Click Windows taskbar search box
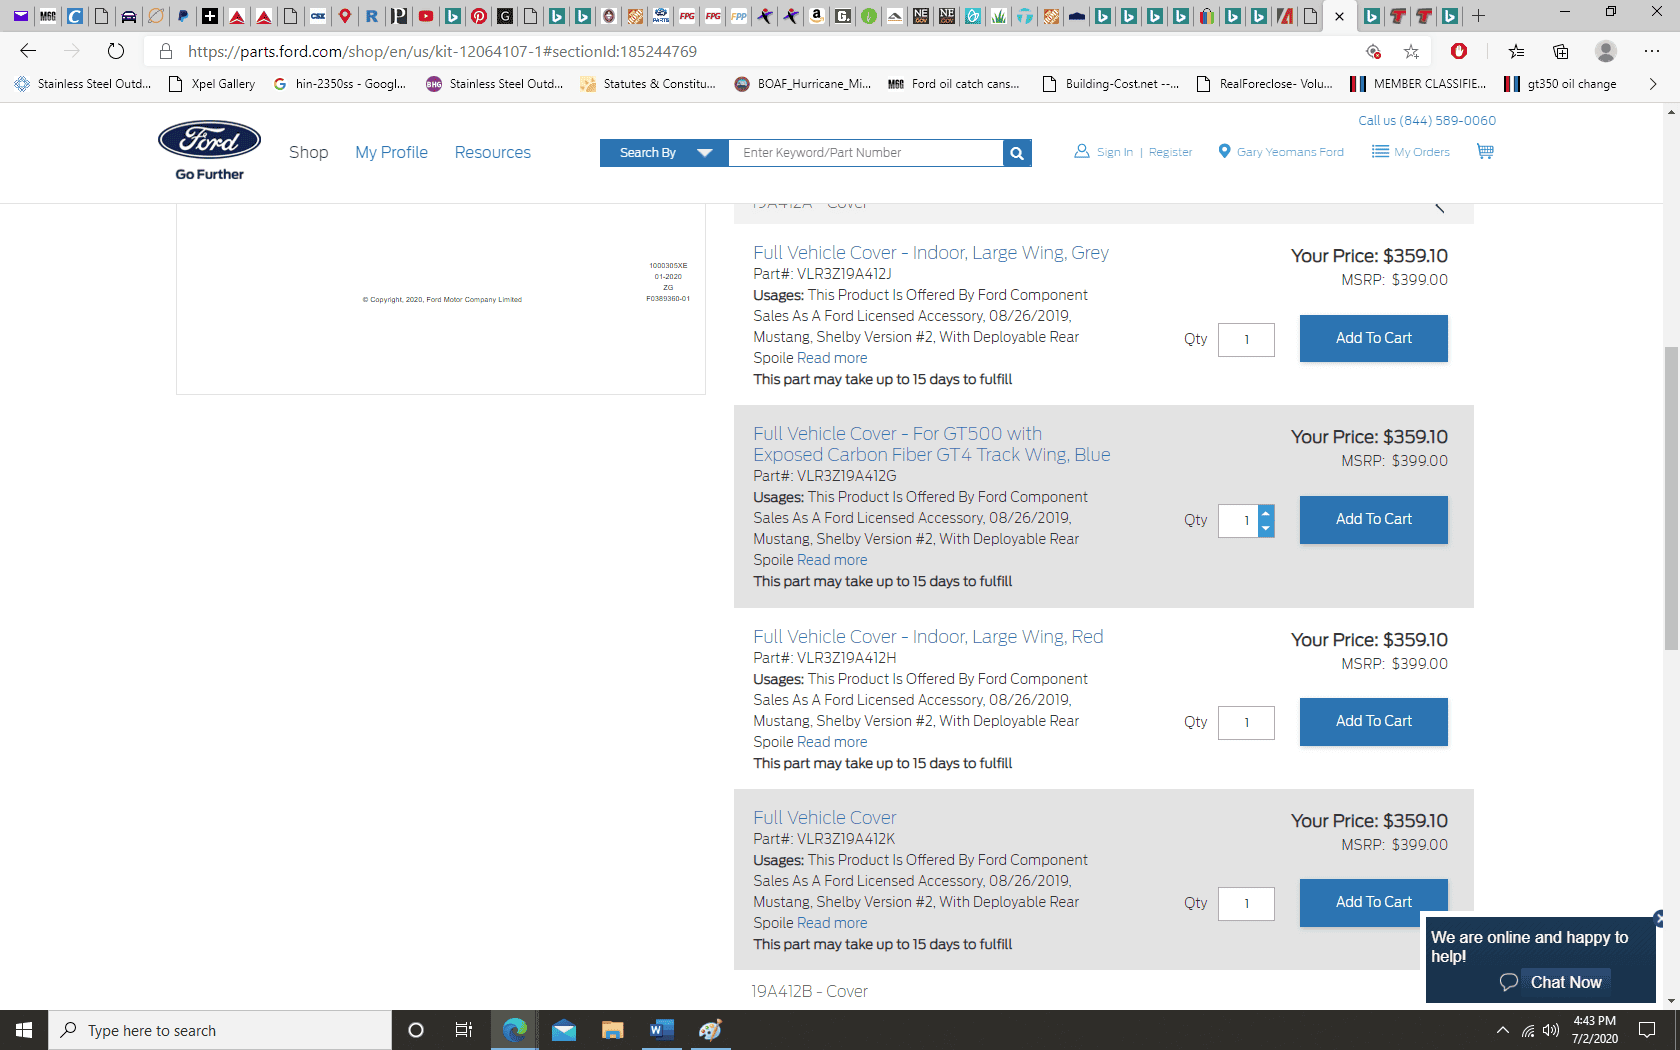The width and height of the screenshot is (1680, 1050). [220, 1030]
